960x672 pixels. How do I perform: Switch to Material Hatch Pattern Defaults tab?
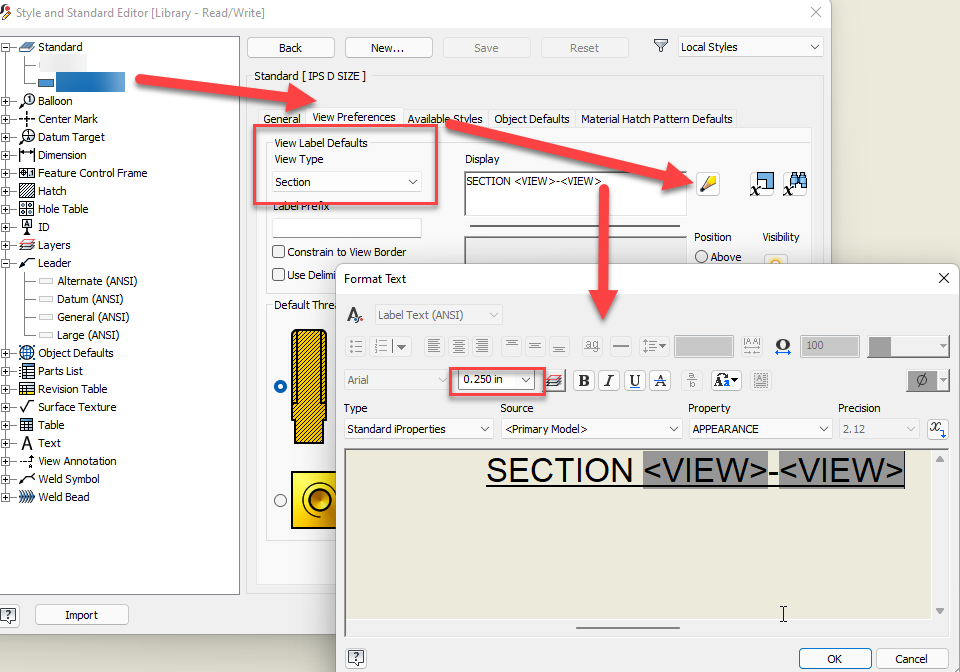(x=656, y=119)
